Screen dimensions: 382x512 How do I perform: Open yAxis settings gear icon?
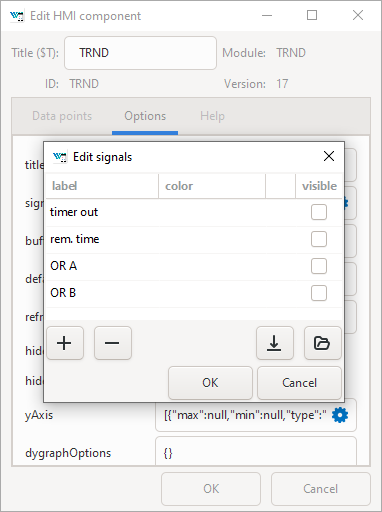pos(340,415)
